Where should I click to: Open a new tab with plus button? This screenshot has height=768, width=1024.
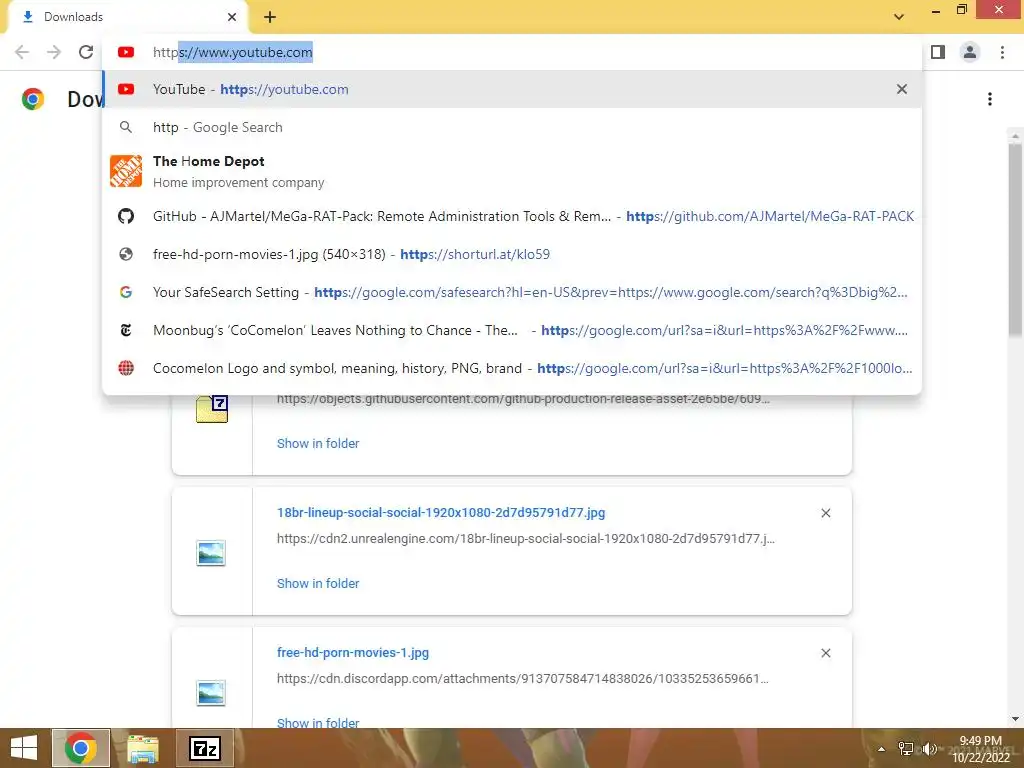pyautogui.click(x=270, y=17)
